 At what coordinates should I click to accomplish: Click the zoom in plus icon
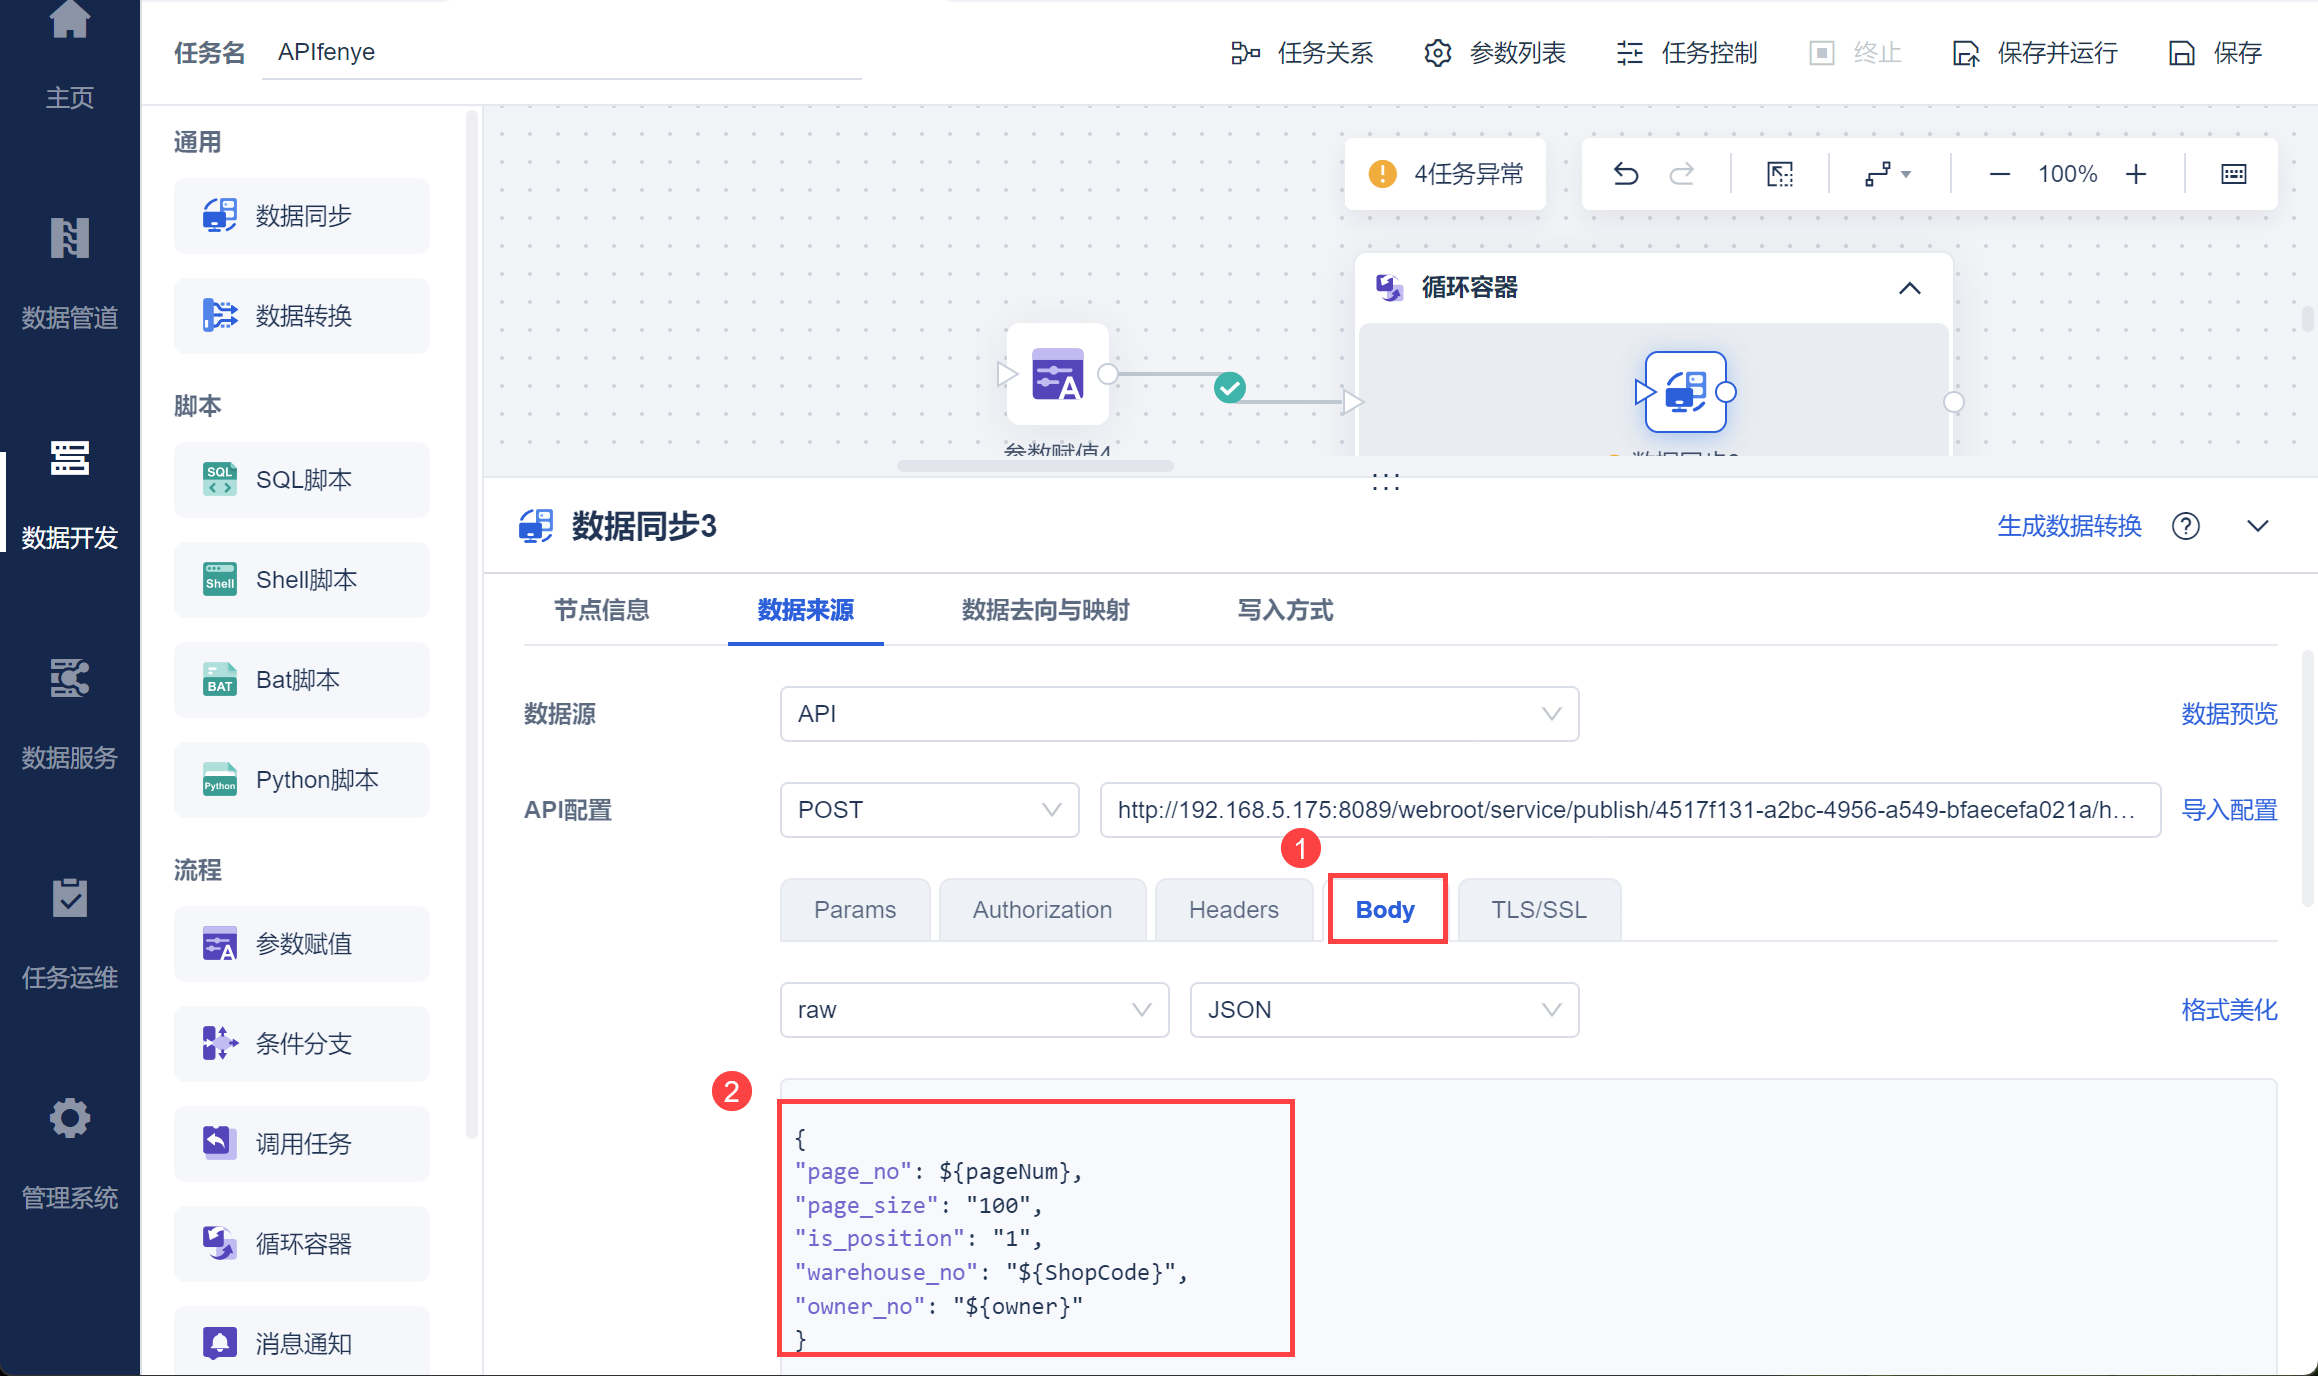coord(2136,174)
